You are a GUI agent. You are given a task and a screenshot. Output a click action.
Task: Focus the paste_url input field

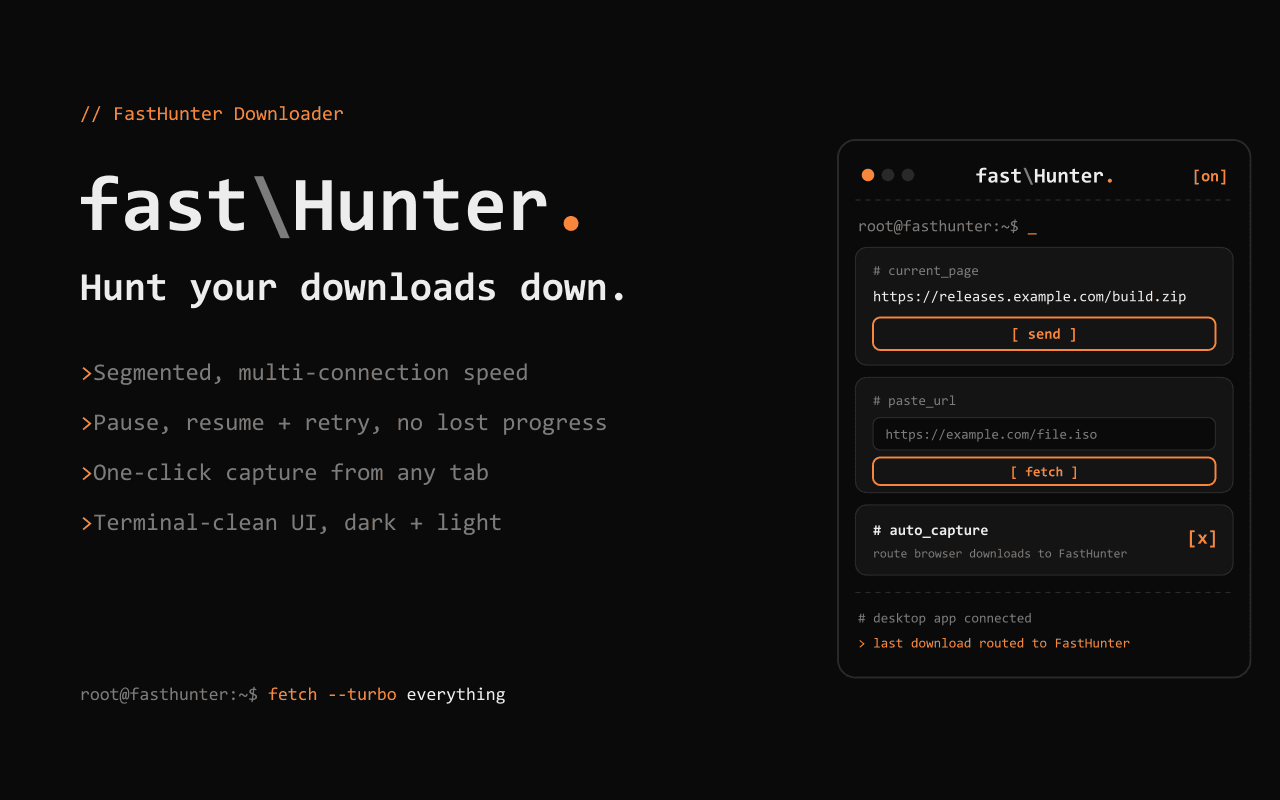tap(1044, 434)
